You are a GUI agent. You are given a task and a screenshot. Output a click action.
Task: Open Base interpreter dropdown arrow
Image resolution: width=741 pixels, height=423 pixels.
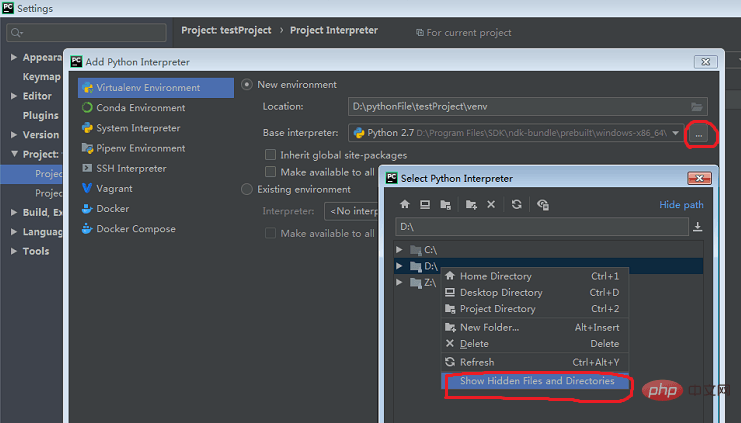[676, 133]
